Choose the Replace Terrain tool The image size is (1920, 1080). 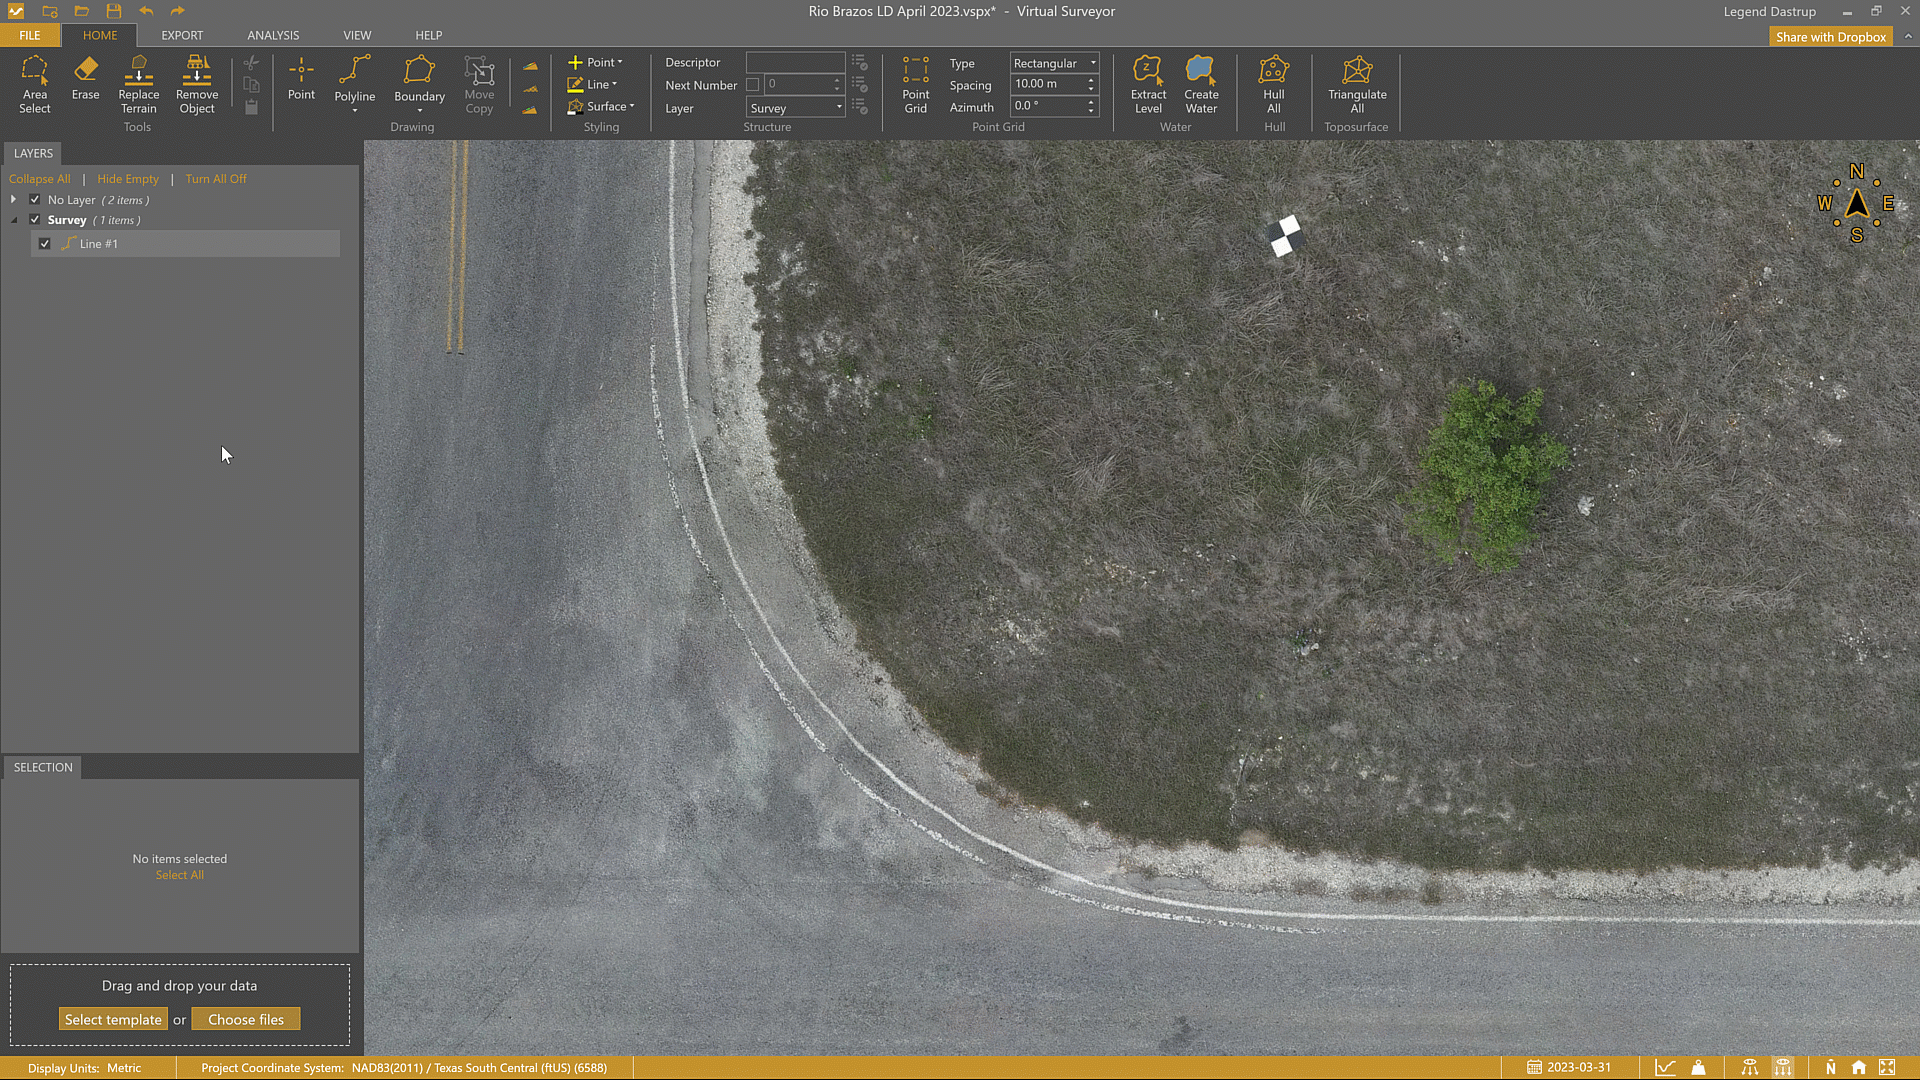tap(138, 84)
